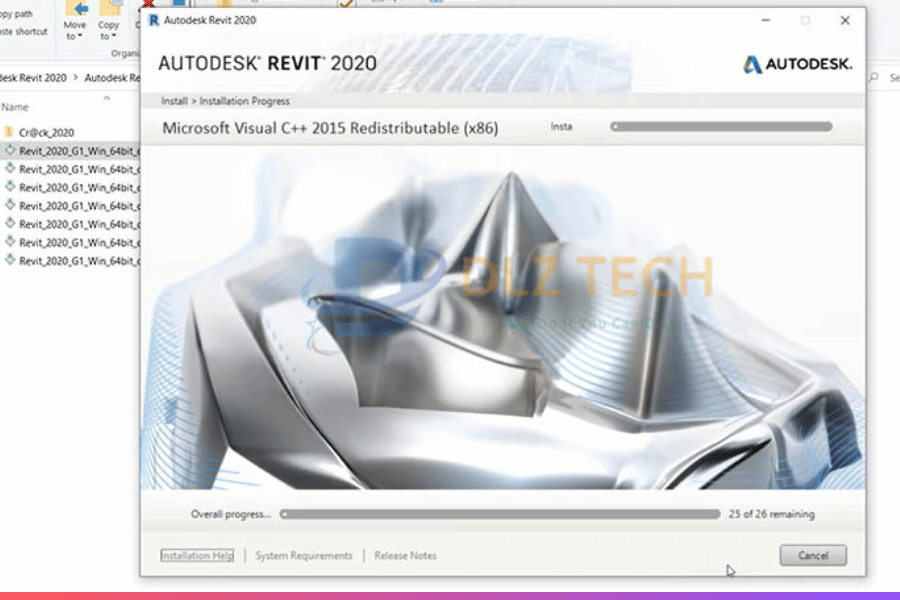The height and width of the screenshot is (600, 900).
Task: View the Release Notes link
Action: click(405, 555)
